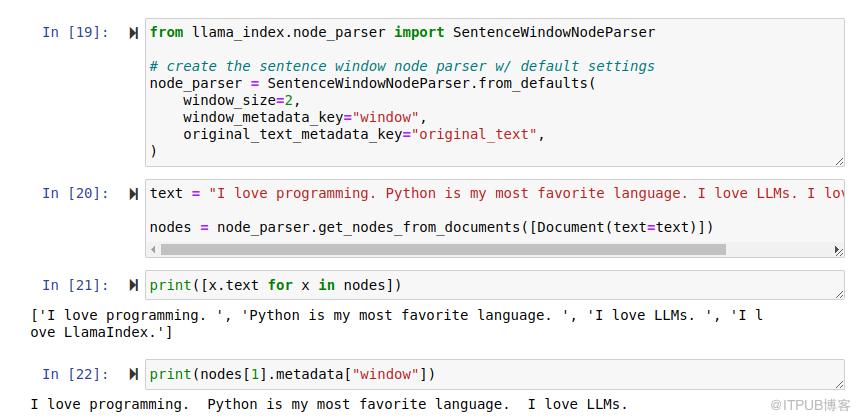
Task: Select the In [20] cell prompt
Action: (75, 193)
